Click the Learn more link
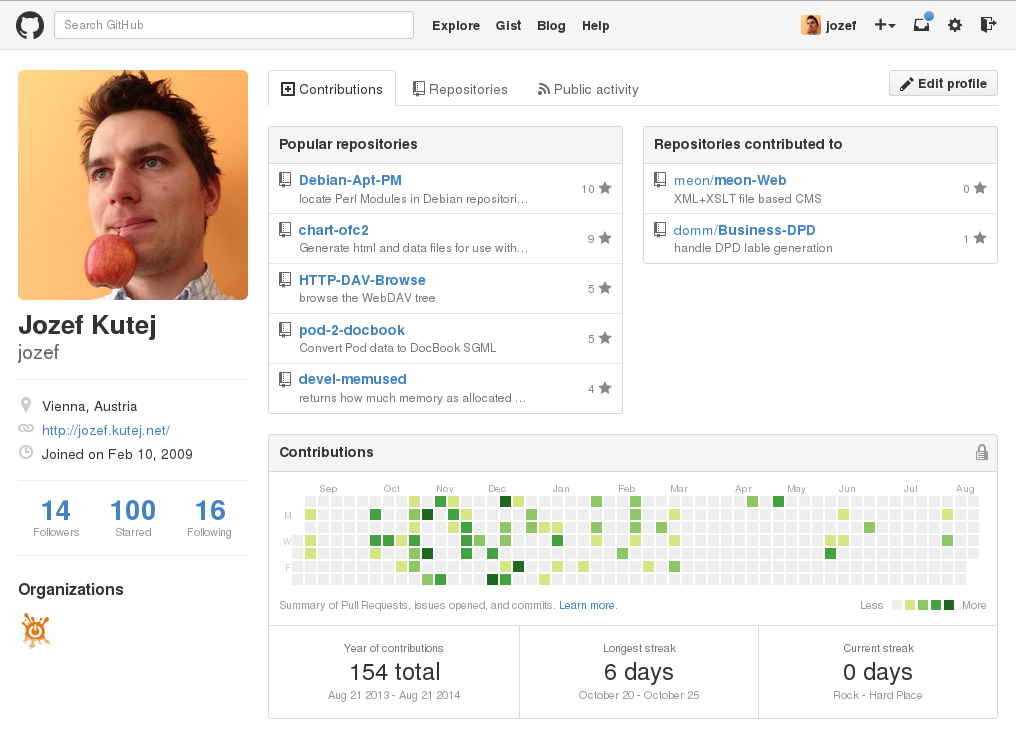 [587, 605]
